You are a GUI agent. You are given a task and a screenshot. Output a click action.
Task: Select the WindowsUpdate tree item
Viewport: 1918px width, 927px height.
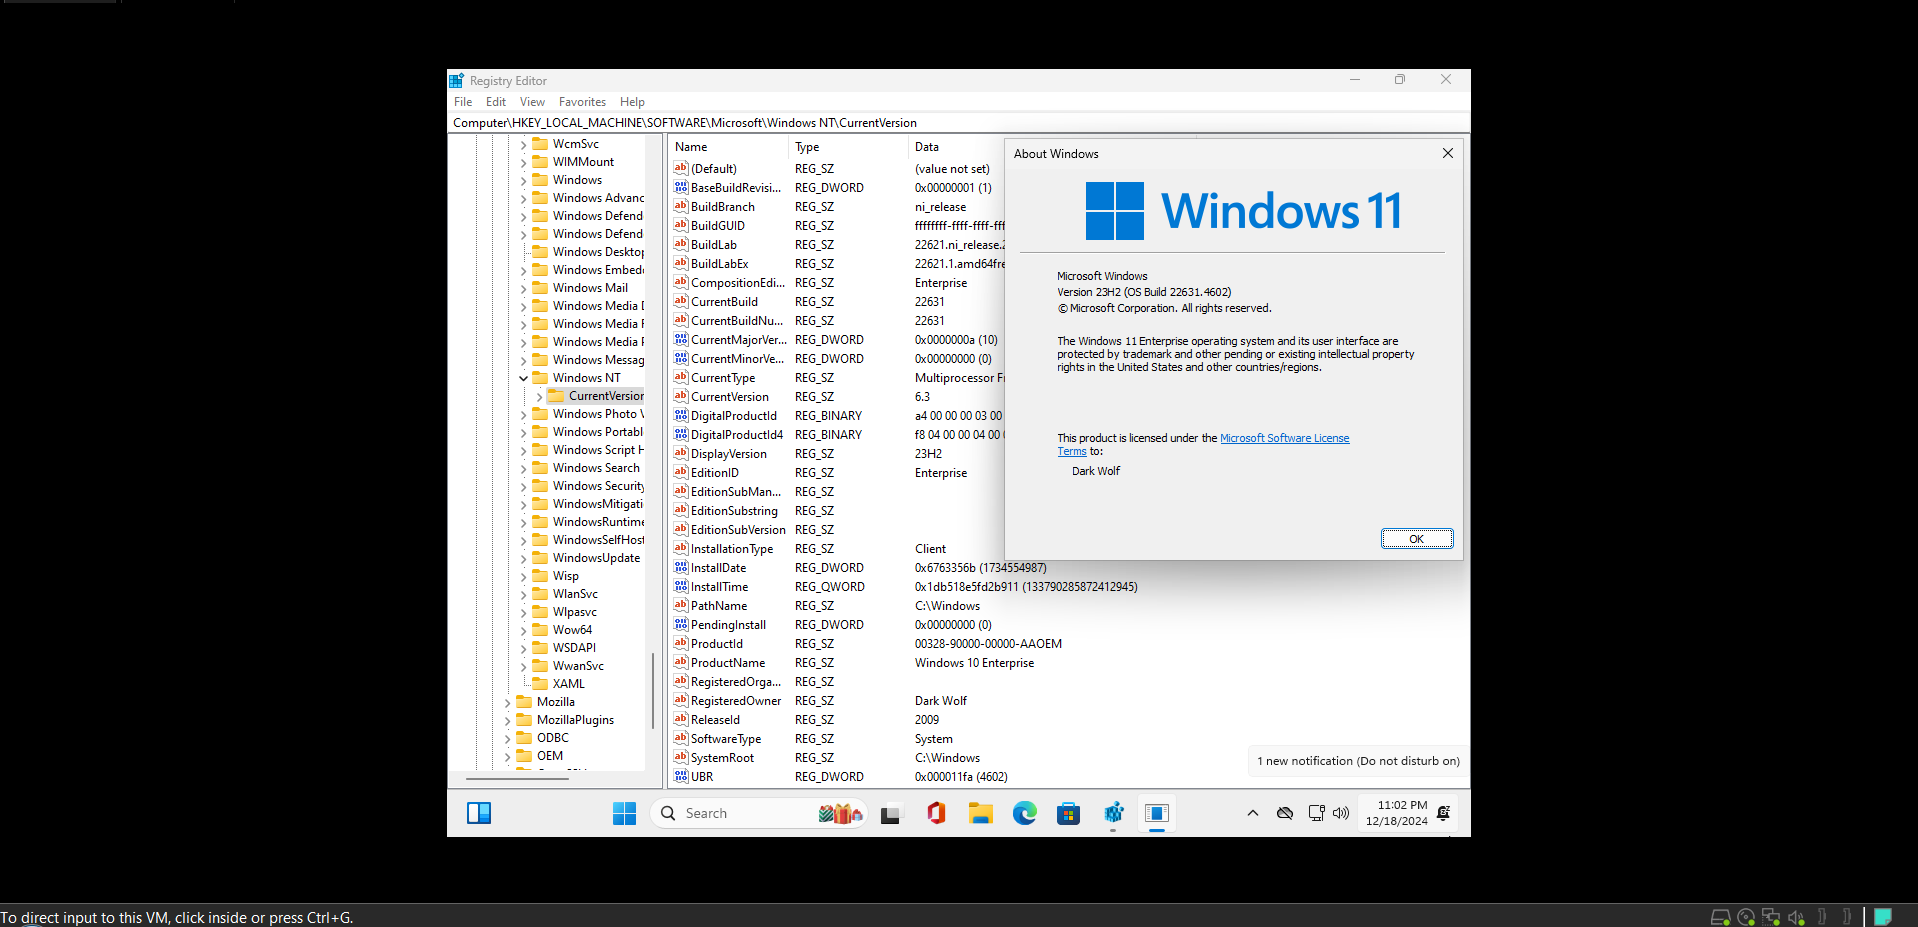(x=596, y=558)
